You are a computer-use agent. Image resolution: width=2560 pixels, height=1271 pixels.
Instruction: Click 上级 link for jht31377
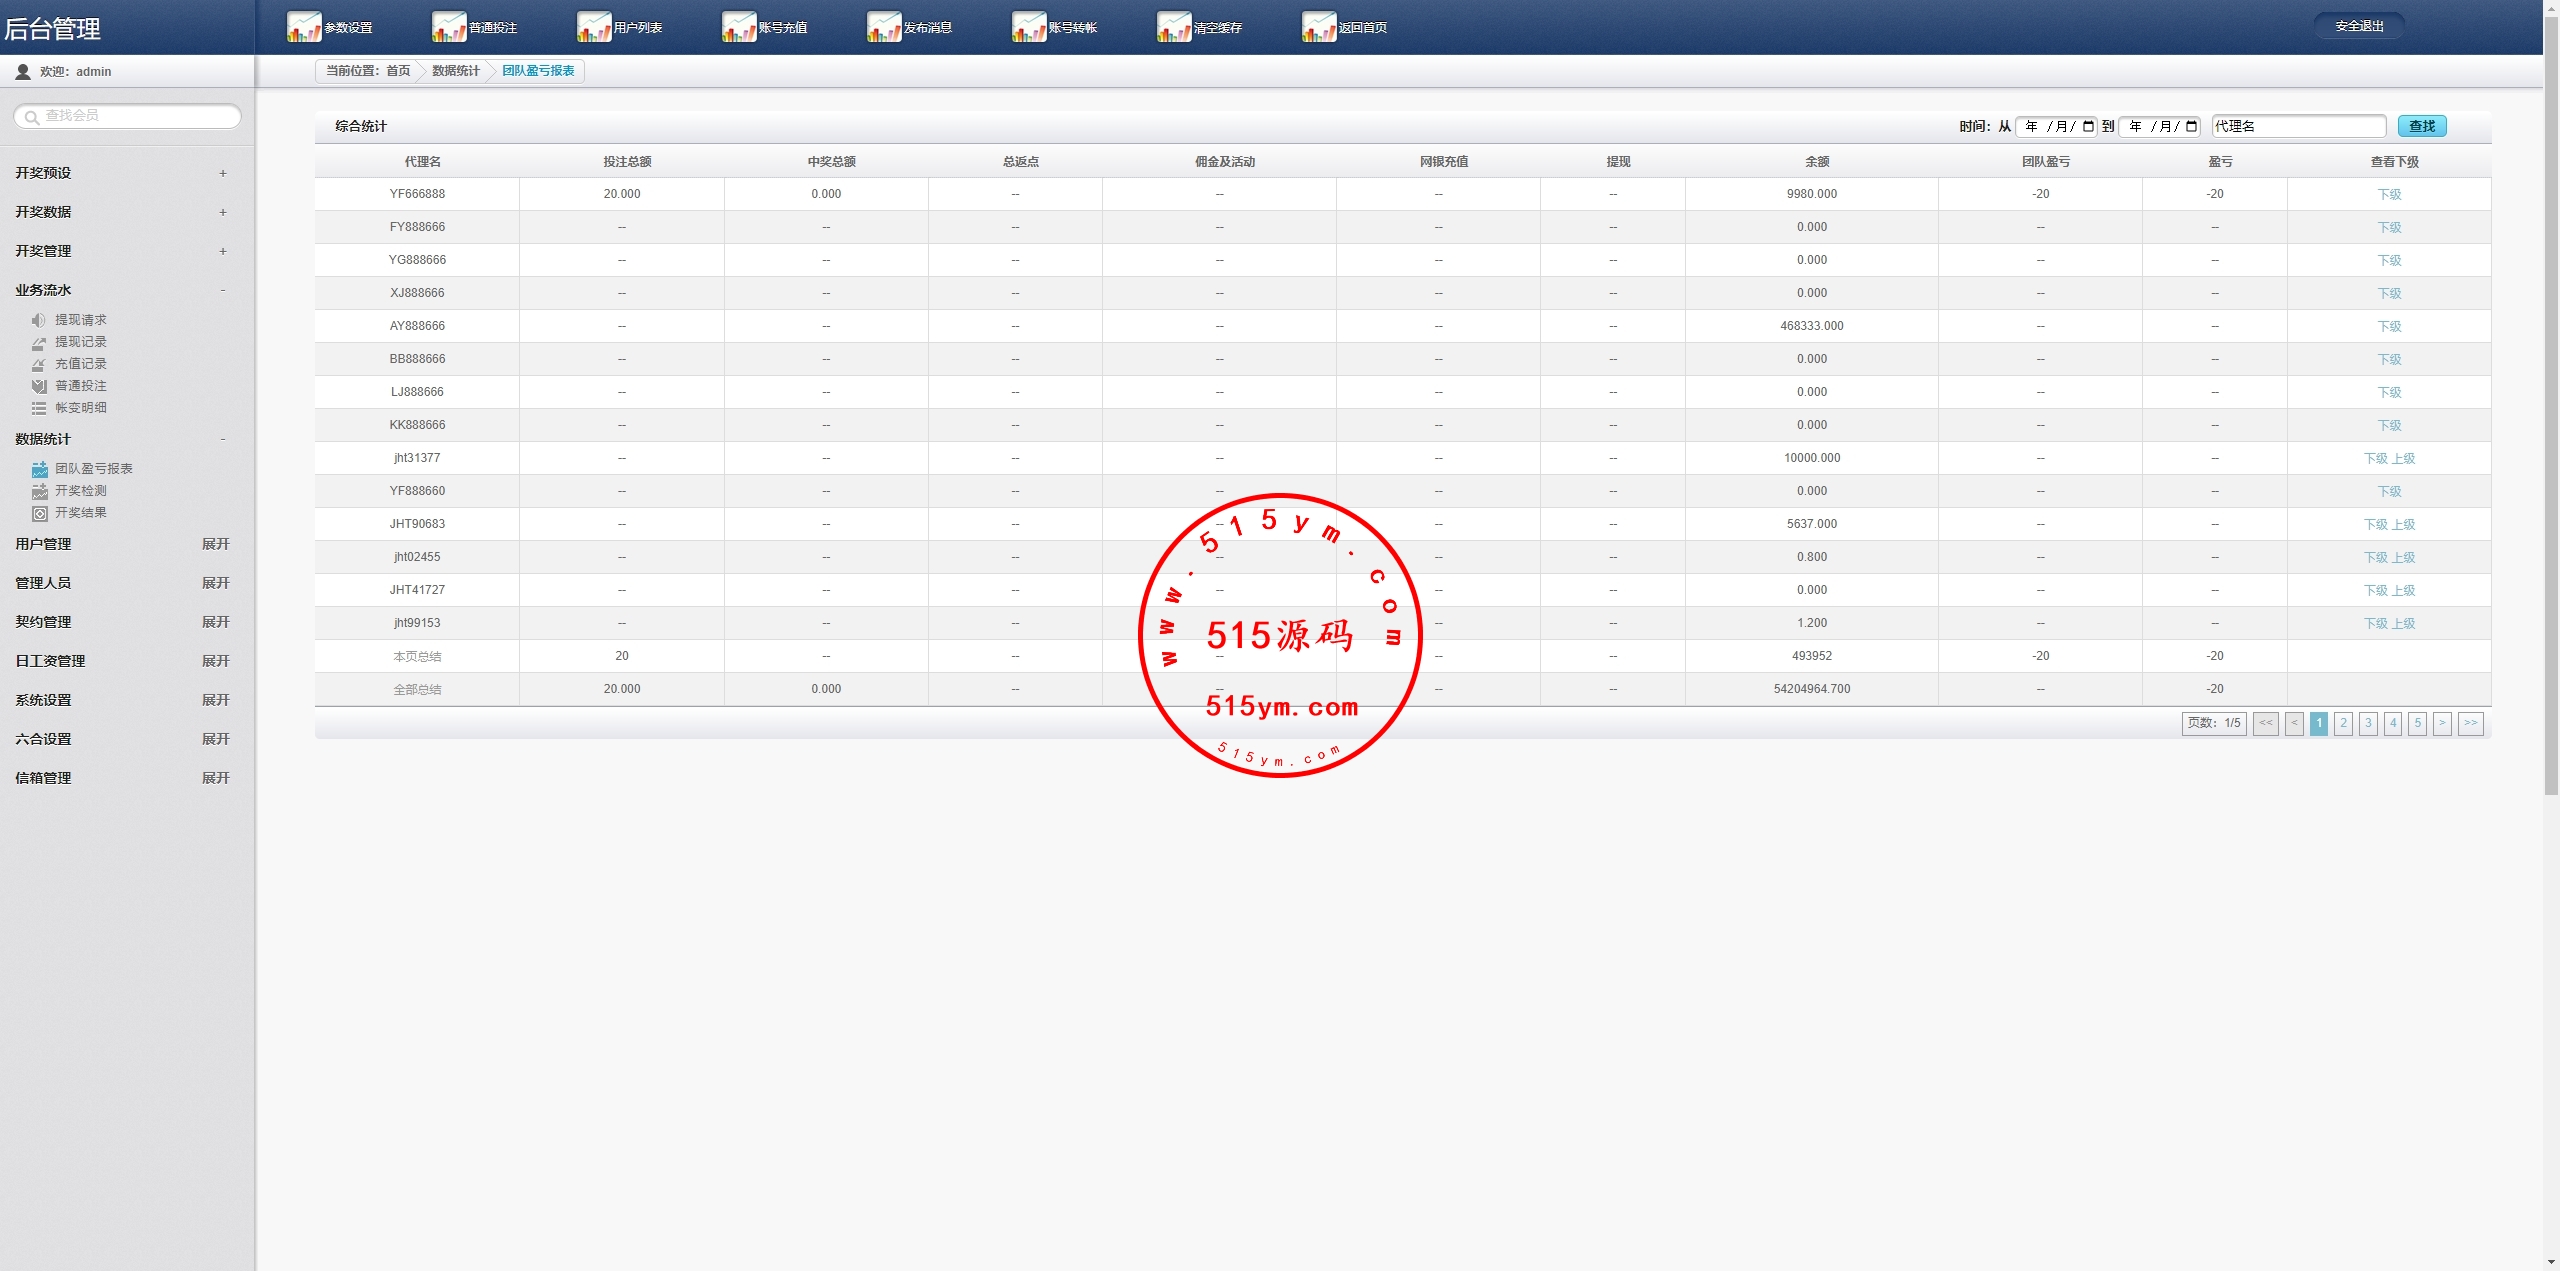(2403, 459)
